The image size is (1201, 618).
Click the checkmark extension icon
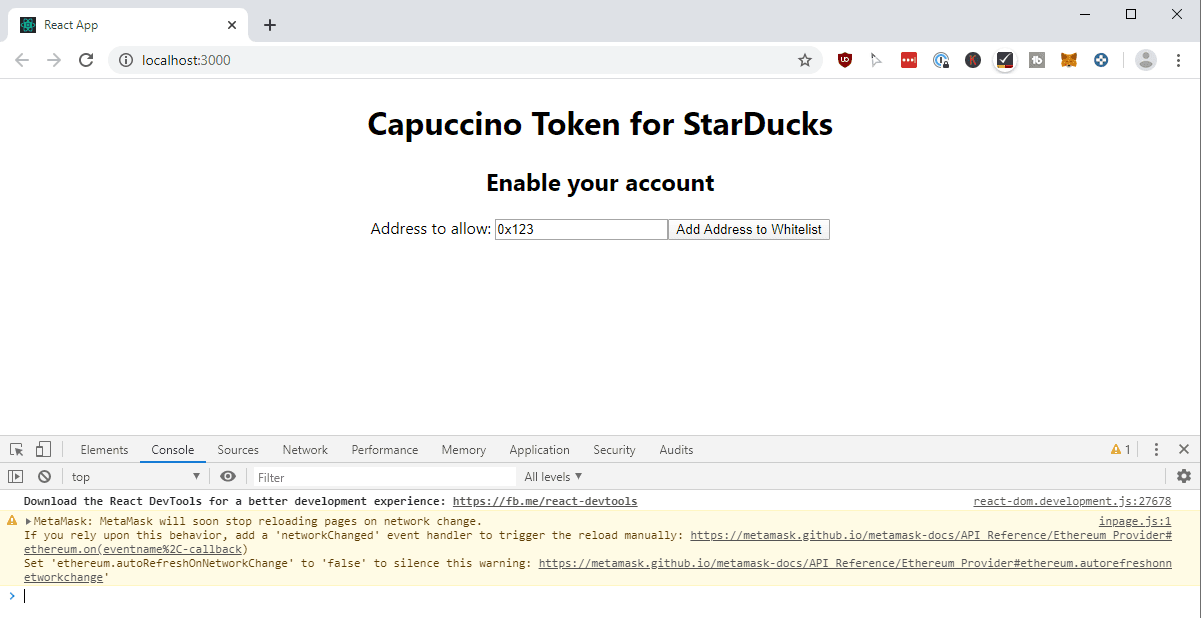(x=1005, y=60)
